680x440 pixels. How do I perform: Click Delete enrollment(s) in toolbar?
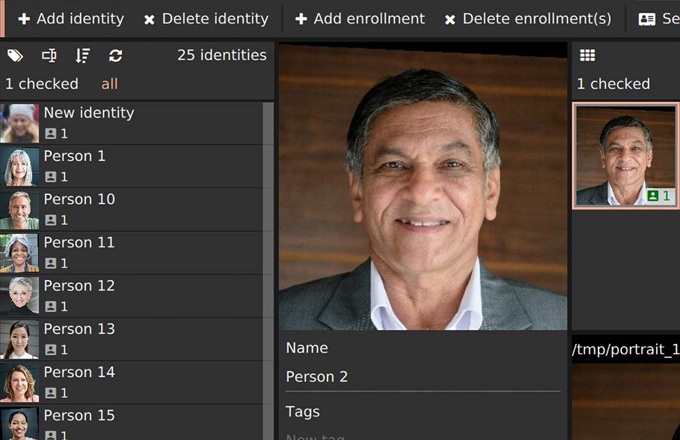coord(527,19)
